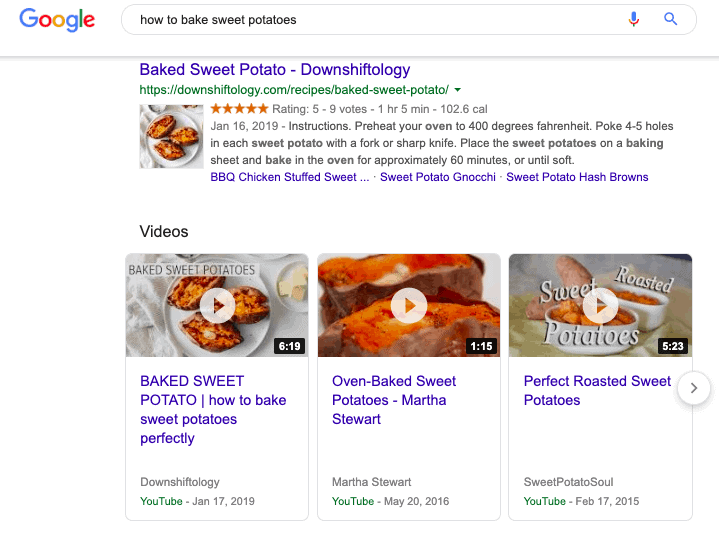The width and height of the screenshot is (719, 541).
Task: Click YouTube - May 20, 2016 source
Action: pyautogui.click(x=390, y=502)
